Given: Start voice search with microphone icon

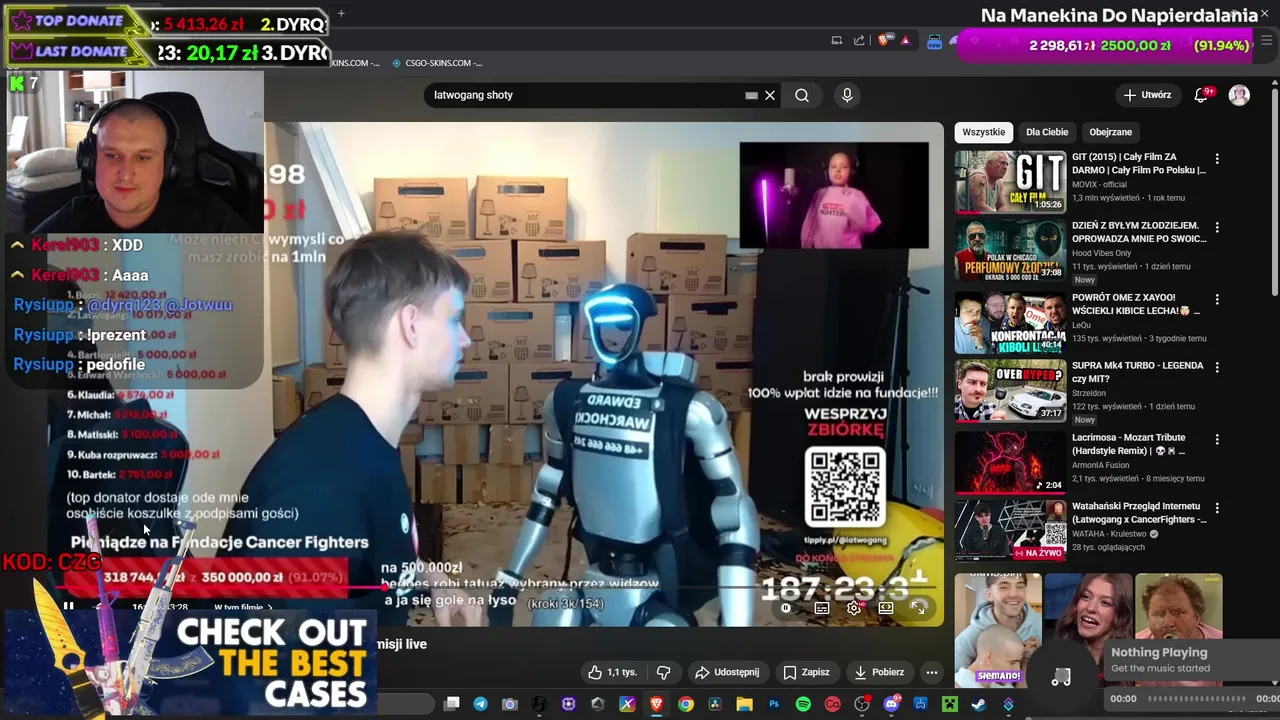Looking at the screenshot, I should tap(847, 95).
